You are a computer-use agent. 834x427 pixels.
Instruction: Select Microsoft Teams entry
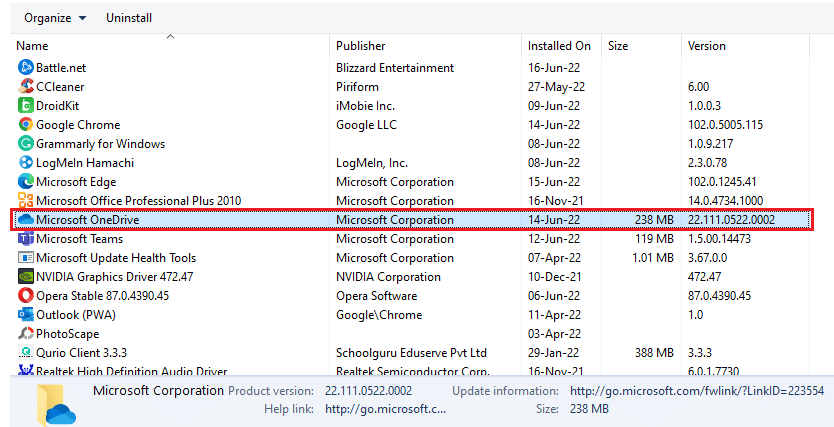[79, 239]
